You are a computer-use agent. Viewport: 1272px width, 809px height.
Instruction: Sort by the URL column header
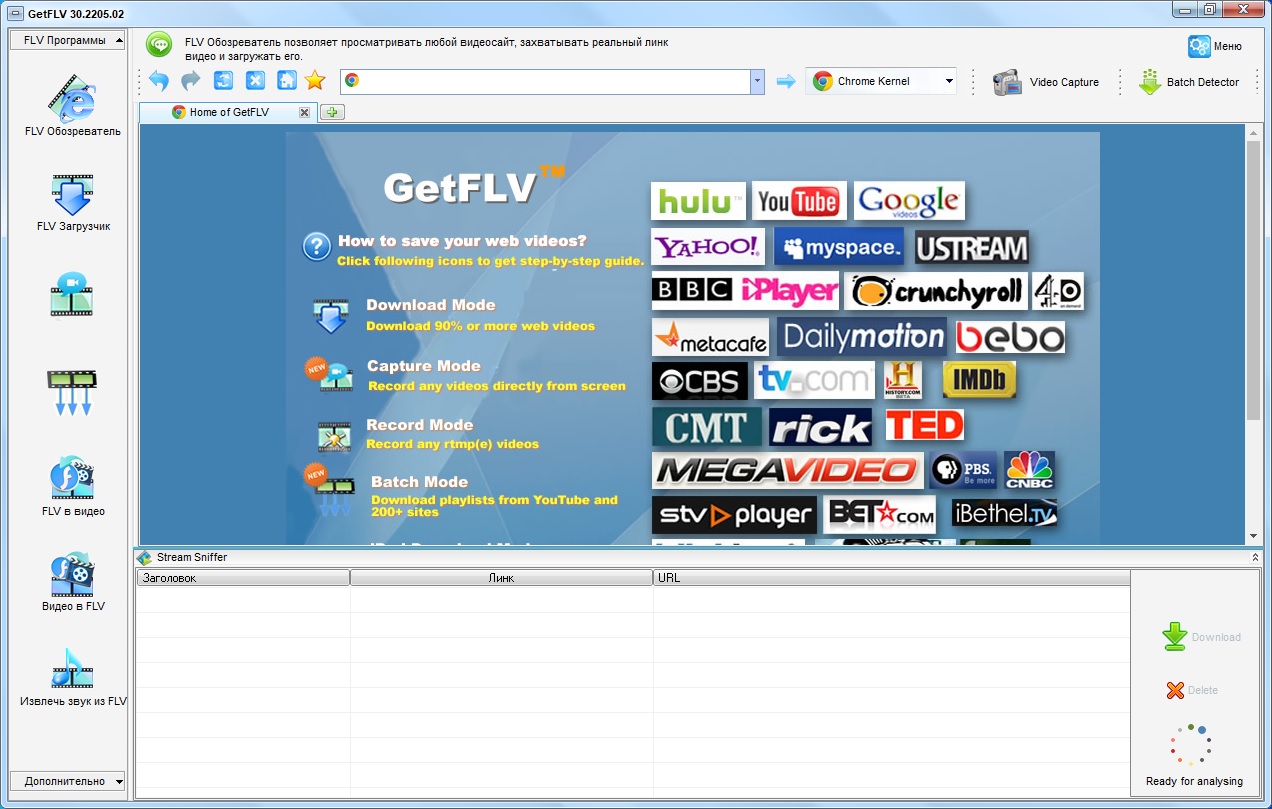892,578
